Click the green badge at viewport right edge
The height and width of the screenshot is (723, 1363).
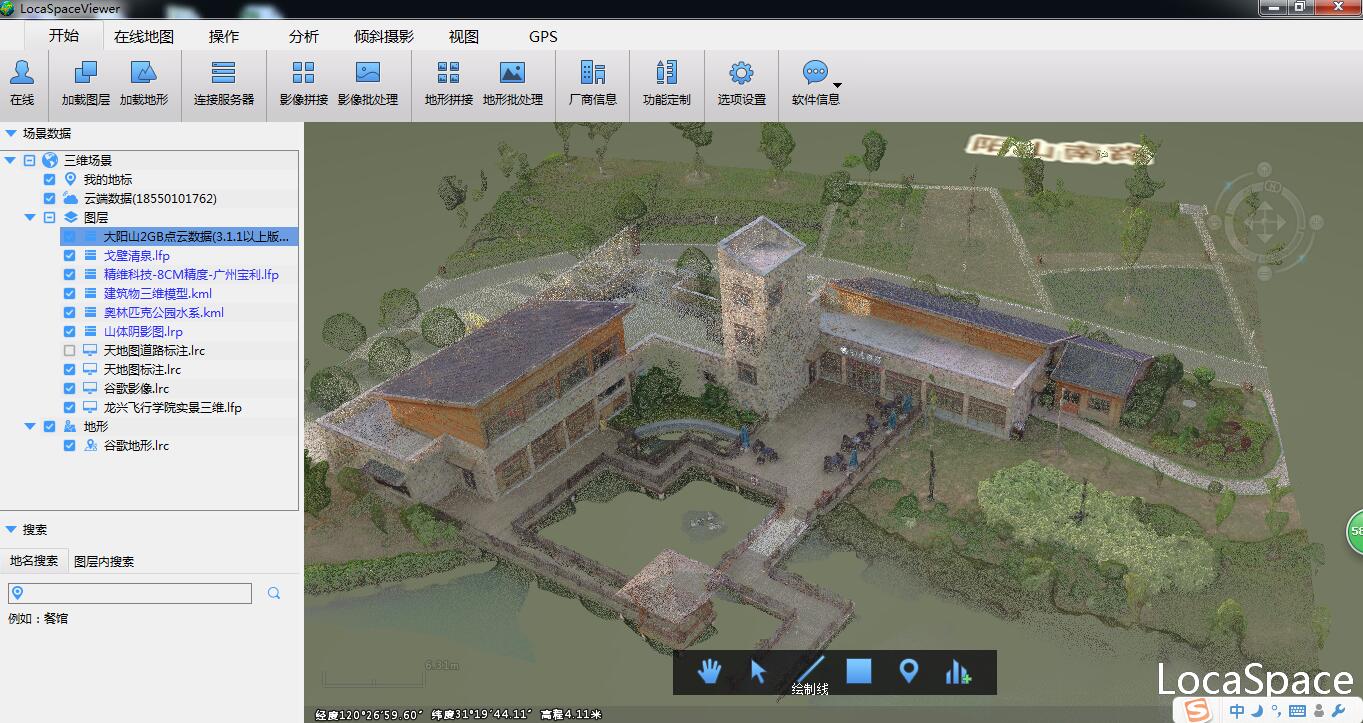tap(1354, 531)
